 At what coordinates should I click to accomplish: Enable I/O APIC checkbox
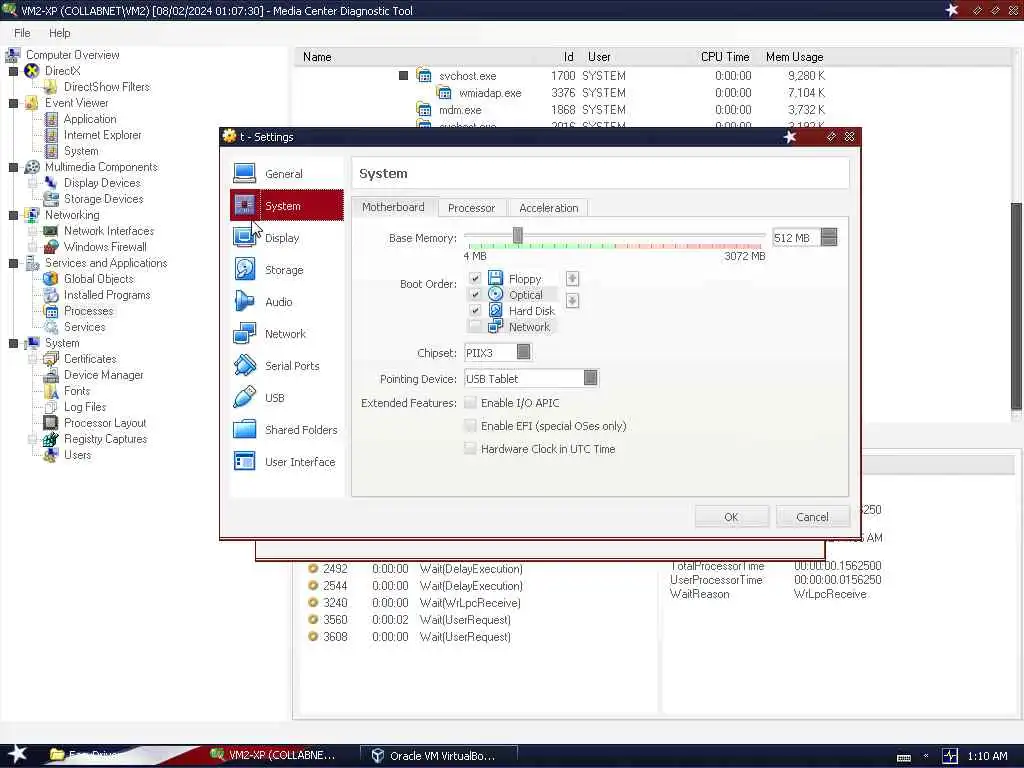[x=470, y=403]
